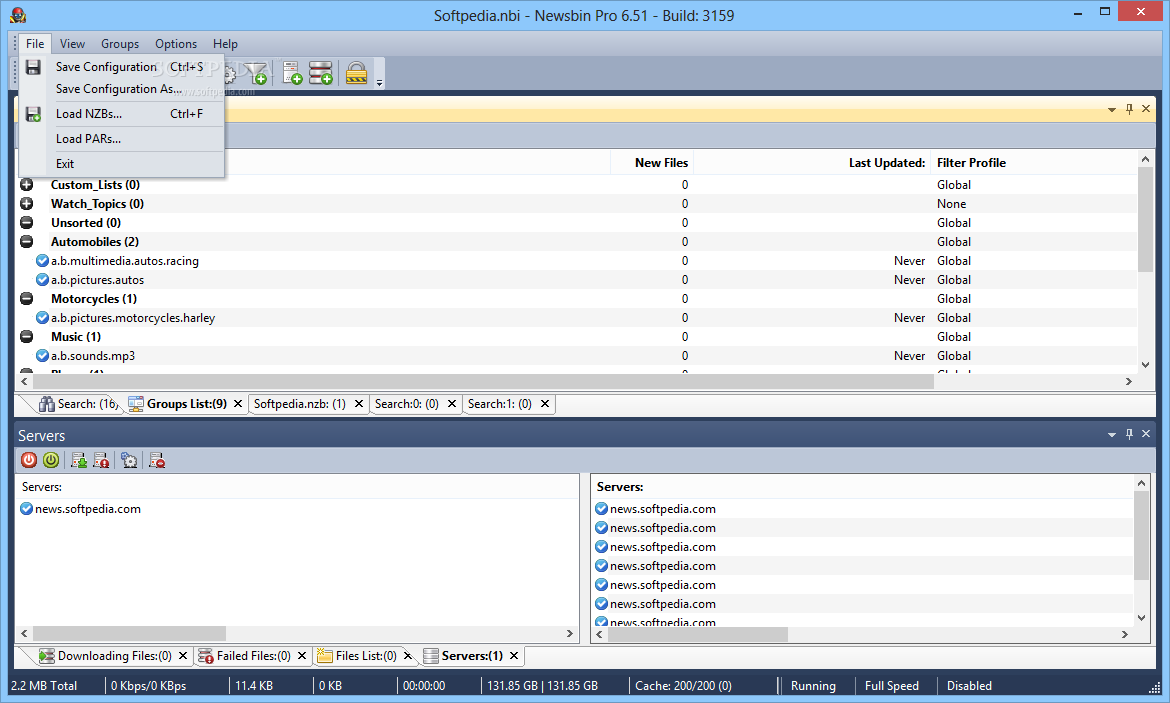
Task: Choose Load NZBs... from File menu
Action: pyautogui.click(x=122, y=114)
